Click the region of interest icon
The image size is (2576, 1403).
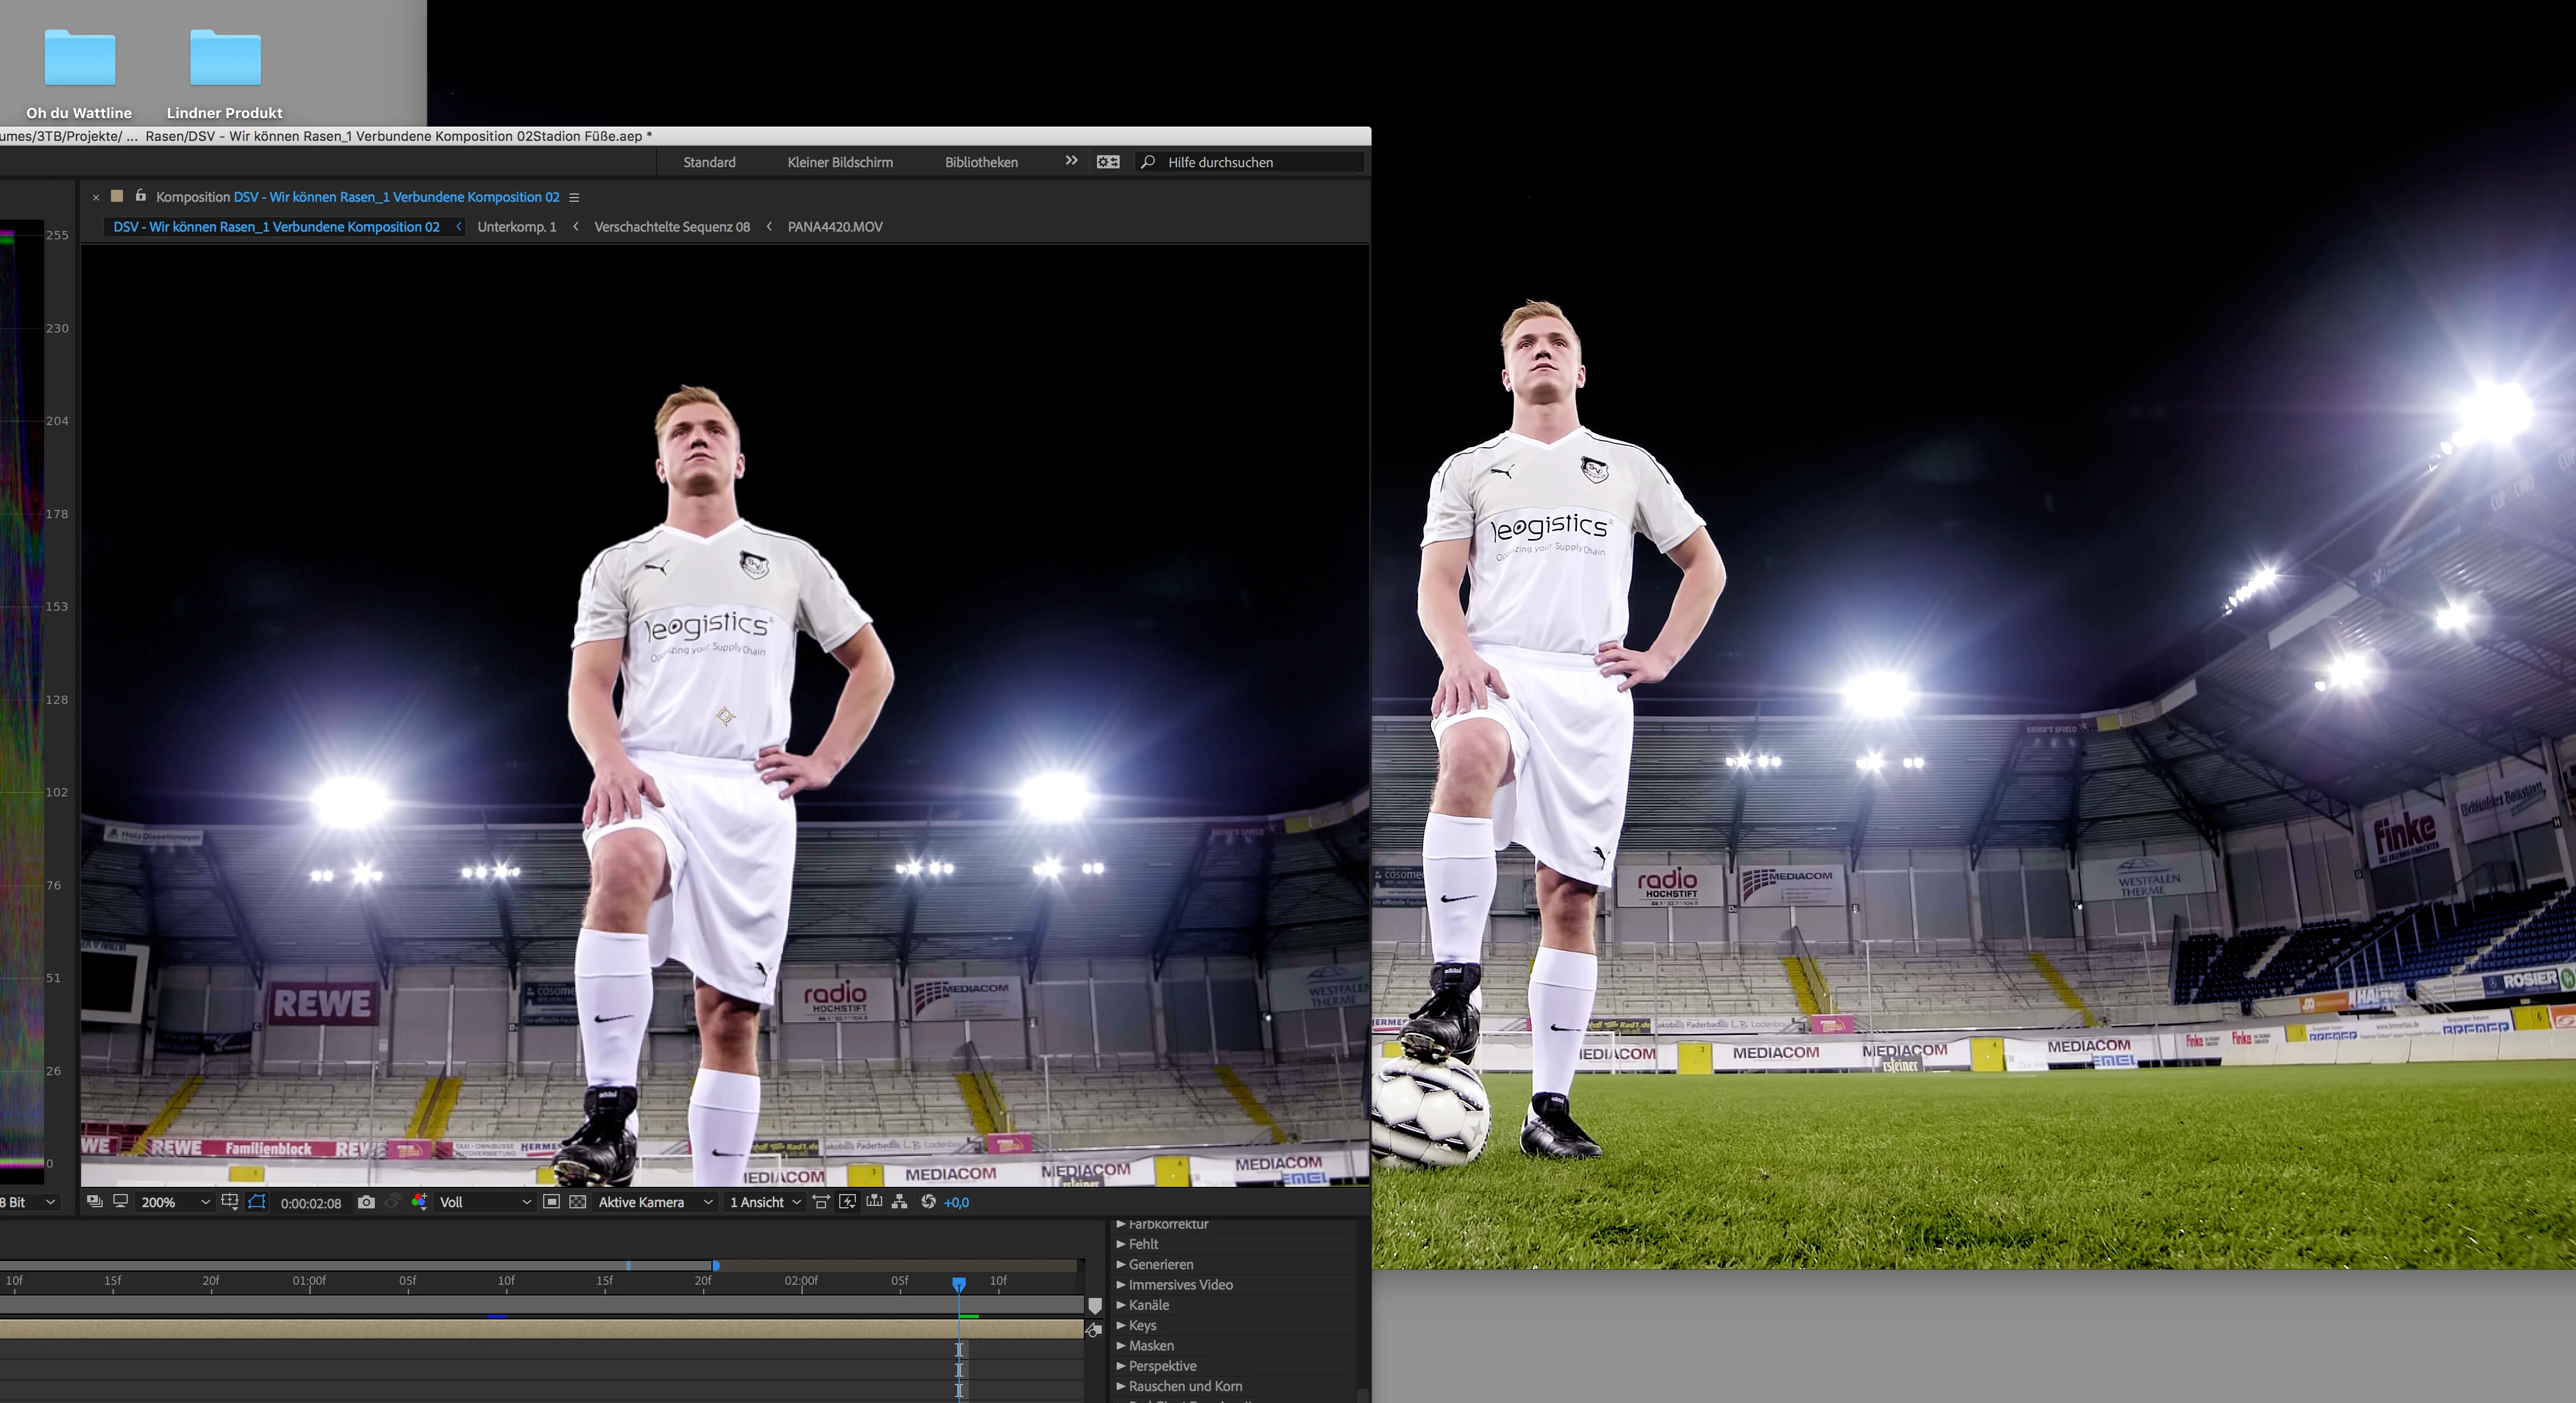(x=551, y=1202)
